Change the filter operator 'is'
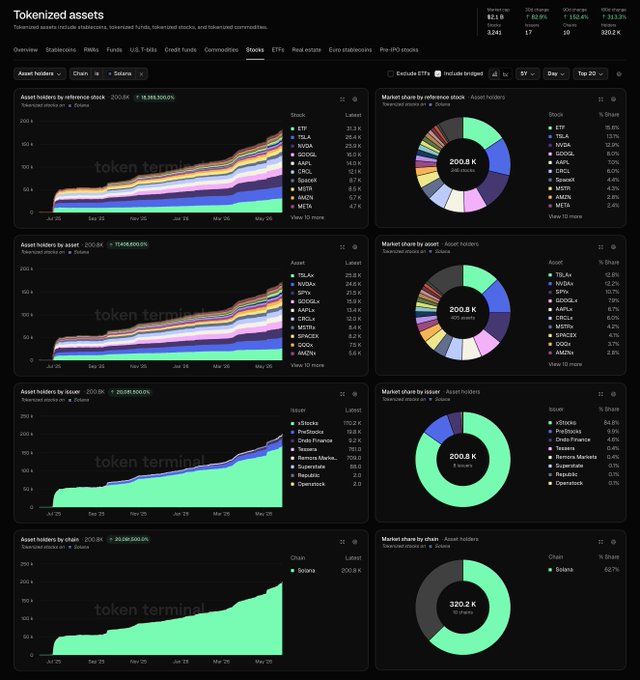This screenshot has height=680, width=640. (x=97, y=74)
